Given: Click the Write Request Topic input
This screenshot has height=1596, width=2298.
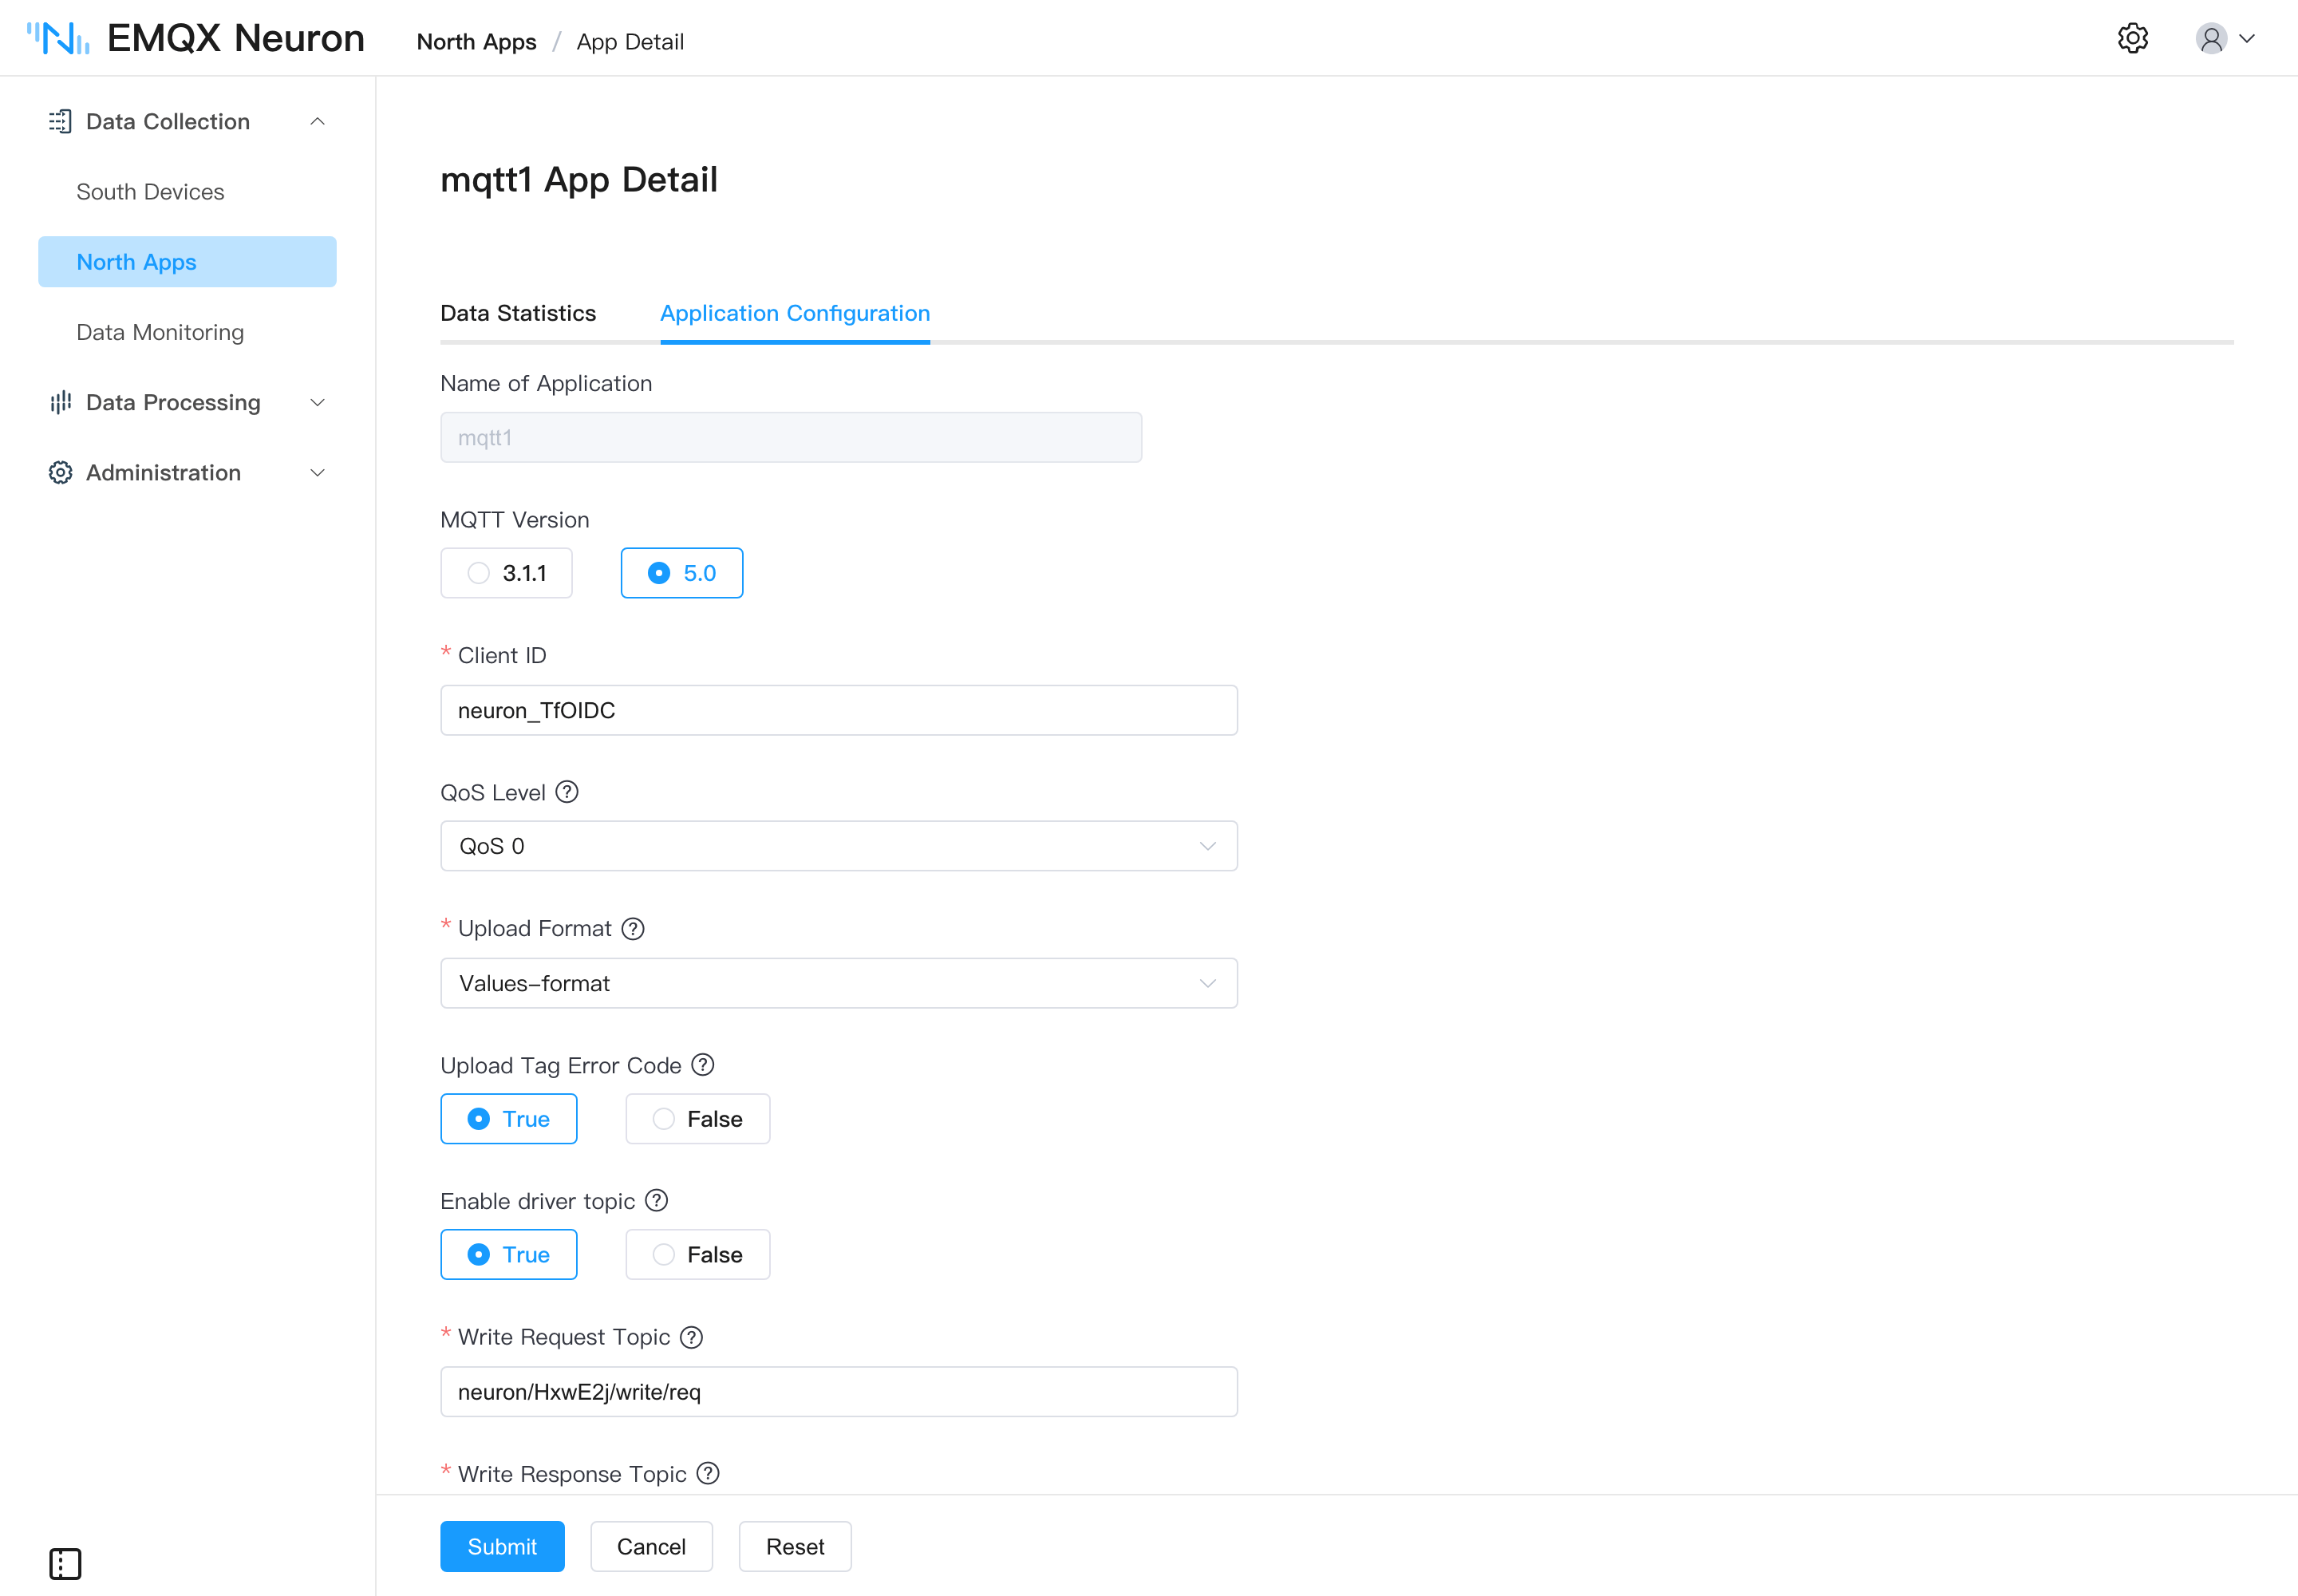Looking at the screenshot, I should click(x=839, y=1391).
